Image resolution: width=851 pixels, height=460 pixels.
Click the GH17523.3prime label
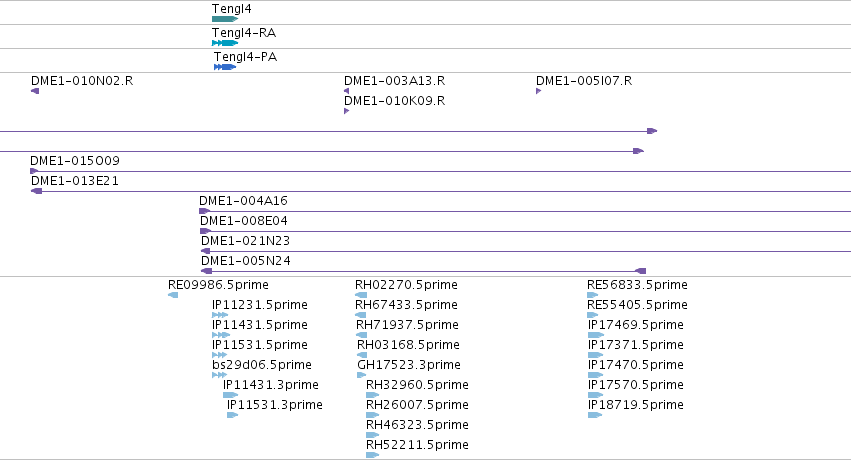point(409,365)
